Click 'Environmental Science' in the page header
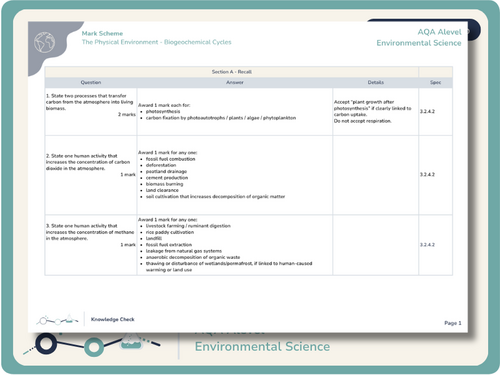Image resolution: width=500 pixels, height=375 pixels. pos(419,43)
